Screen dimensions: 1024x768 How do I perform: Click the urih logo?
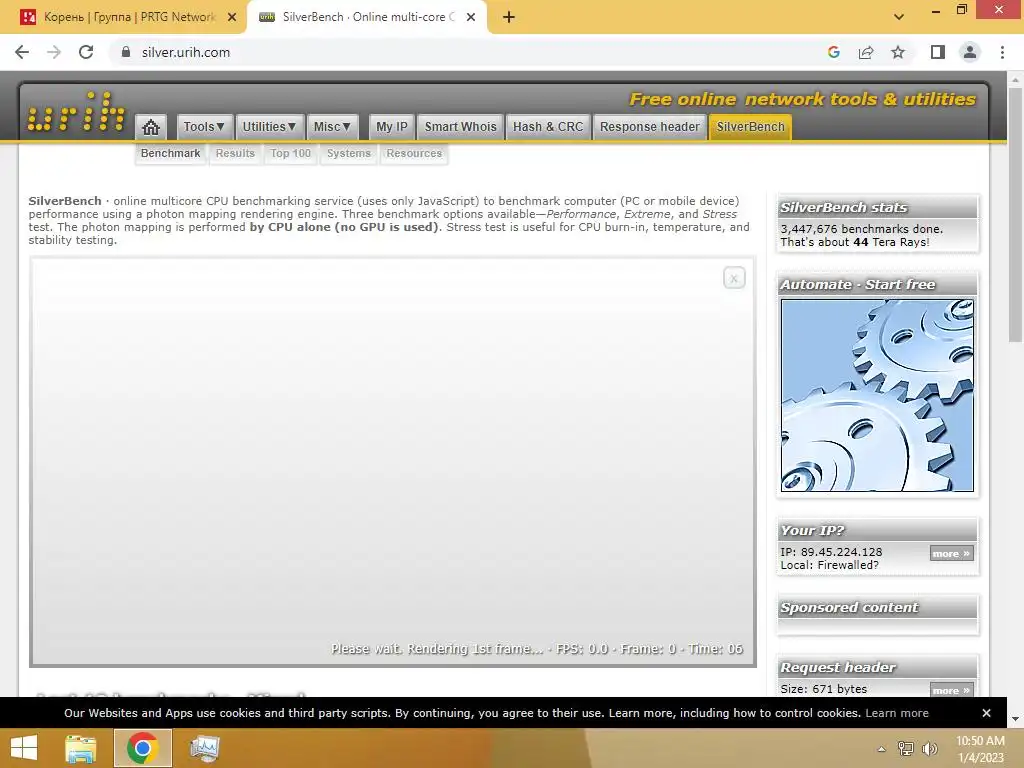tap(76, 112)
